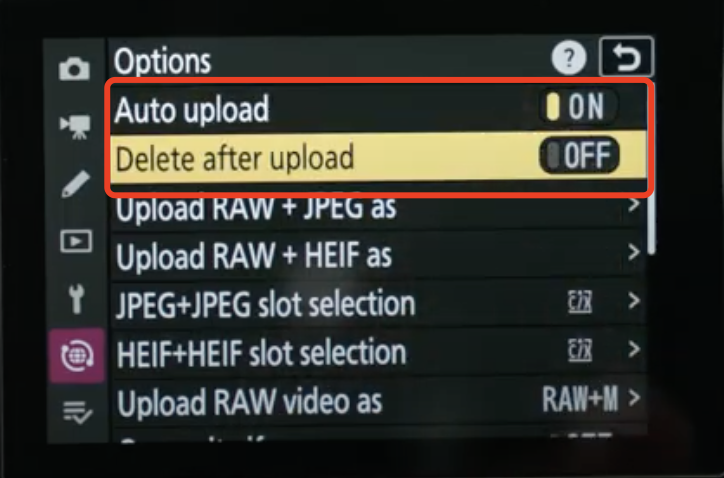Open the Video Recording menu icon
Image resolution: width=724 pixels, height=478 pixels.
coord(75,127)
